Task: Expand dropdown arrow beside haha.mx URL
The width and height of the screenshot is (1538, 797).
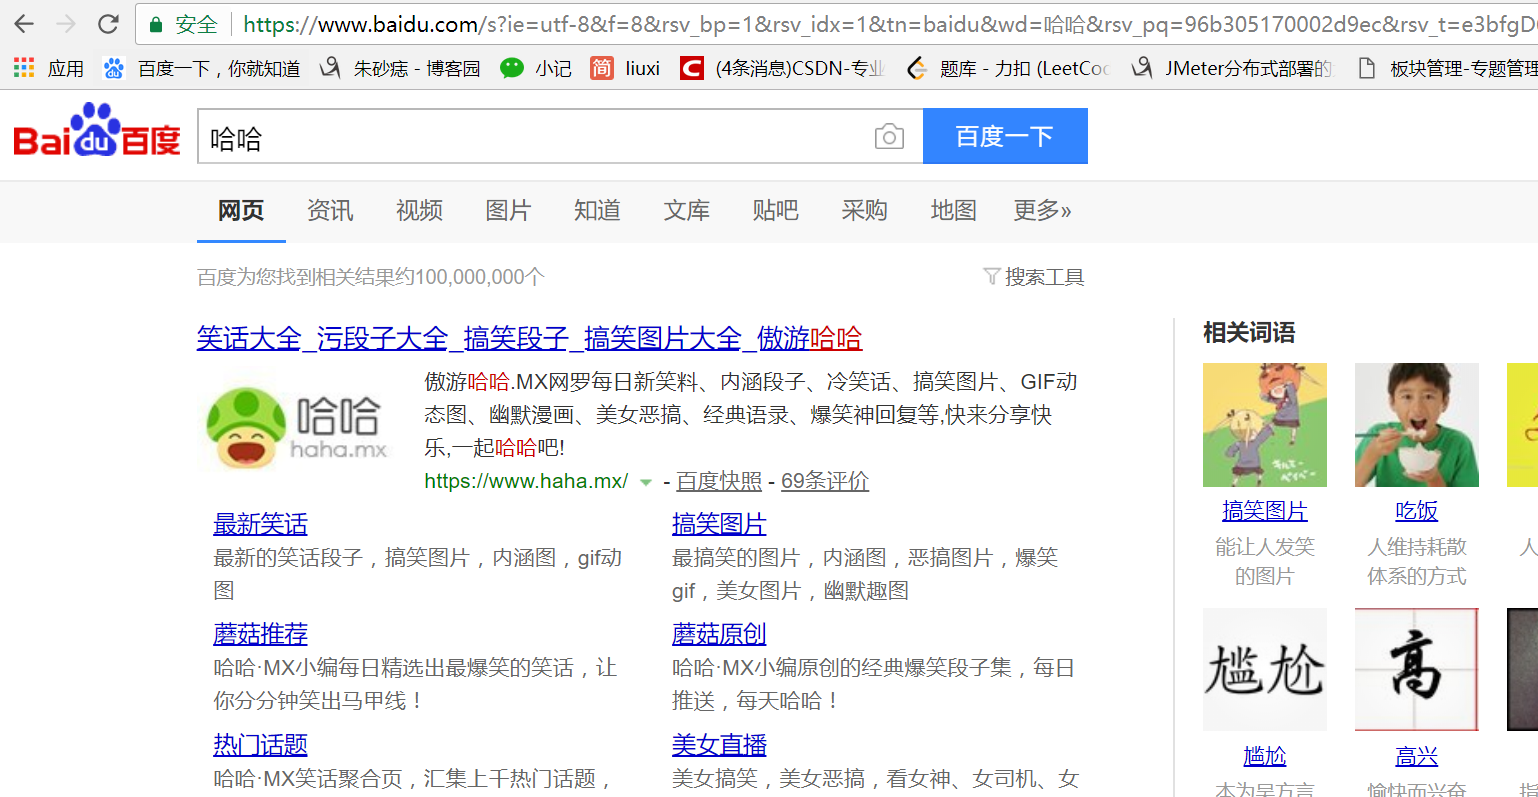Action: 646,482
